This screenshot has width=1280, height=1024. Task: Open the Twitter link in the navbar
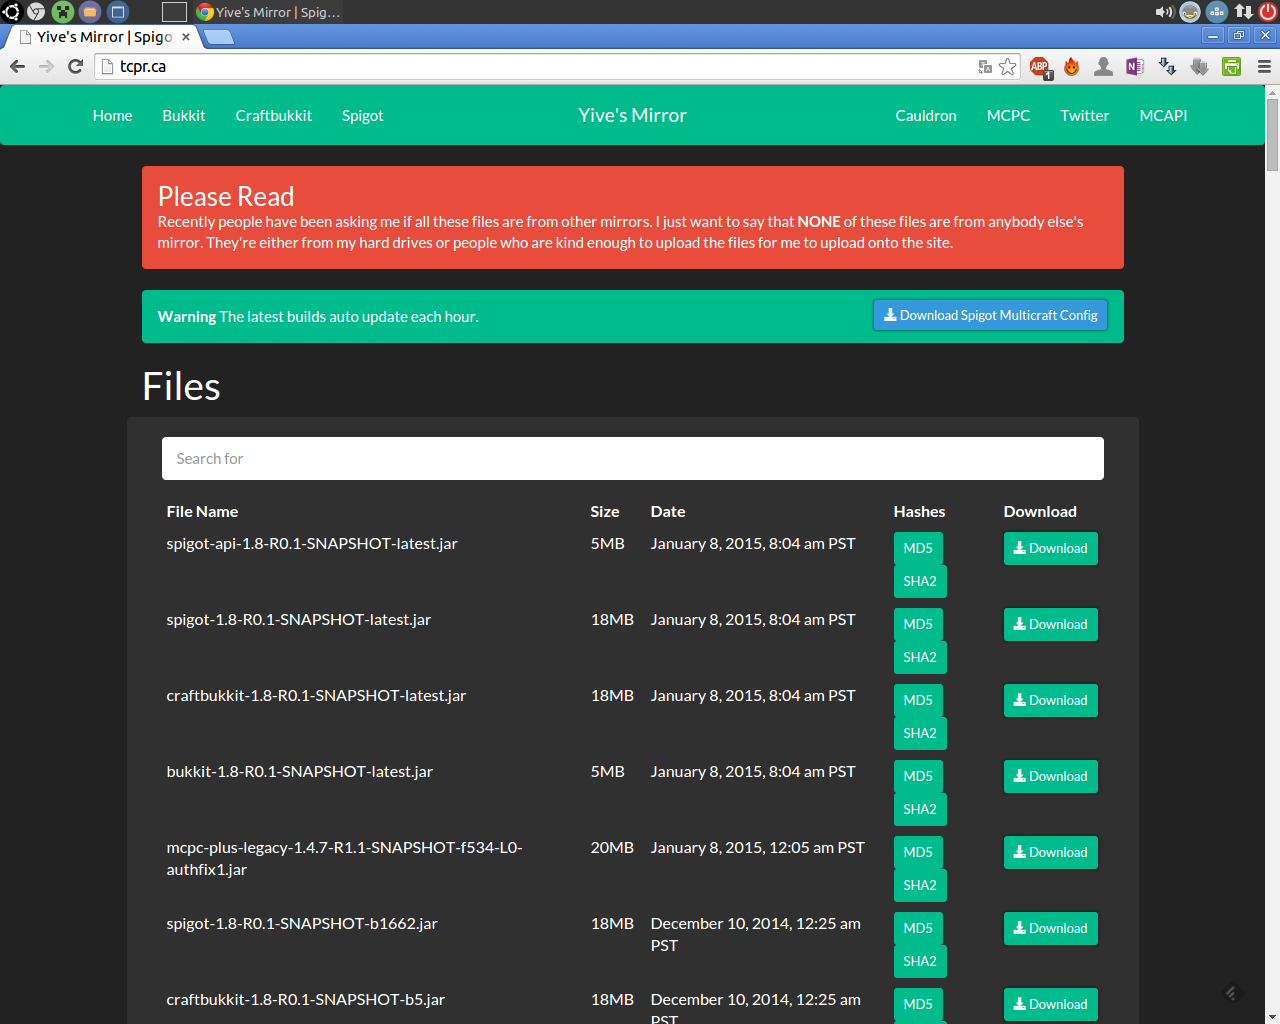pos(1085,115)
